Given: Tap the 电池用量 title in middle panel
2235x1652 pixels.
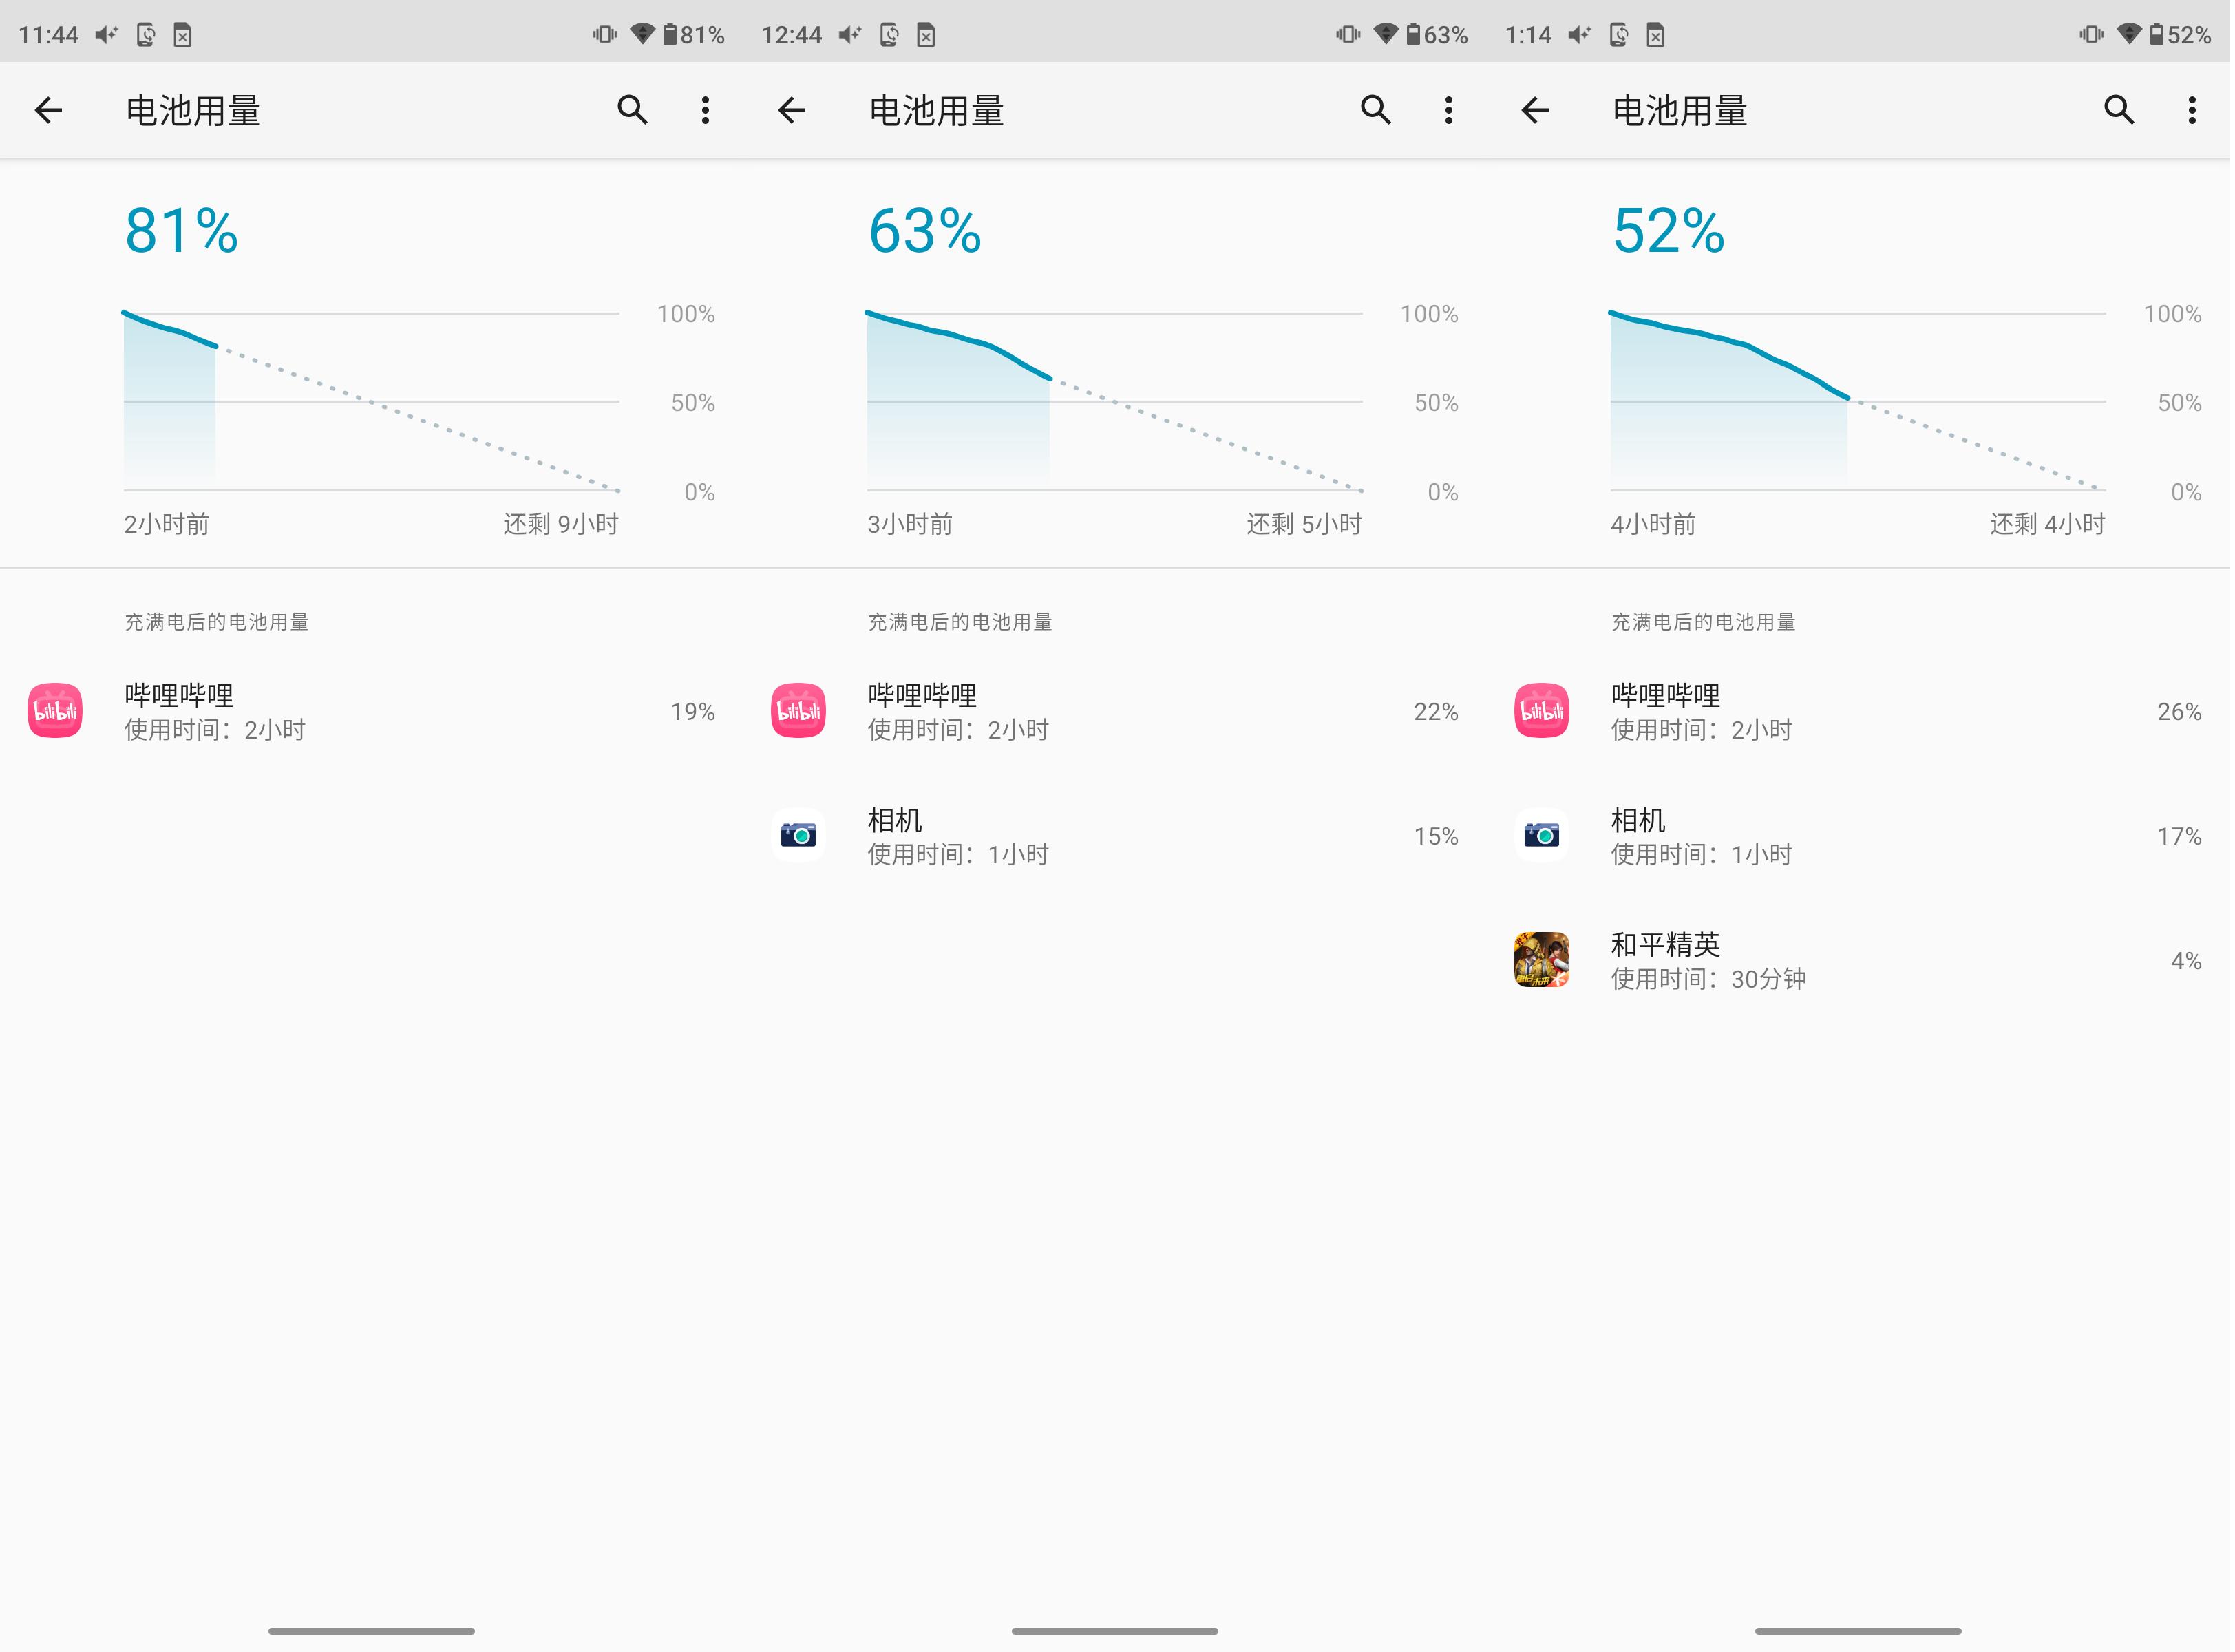Looking at the screenshot, I should 937,110.
